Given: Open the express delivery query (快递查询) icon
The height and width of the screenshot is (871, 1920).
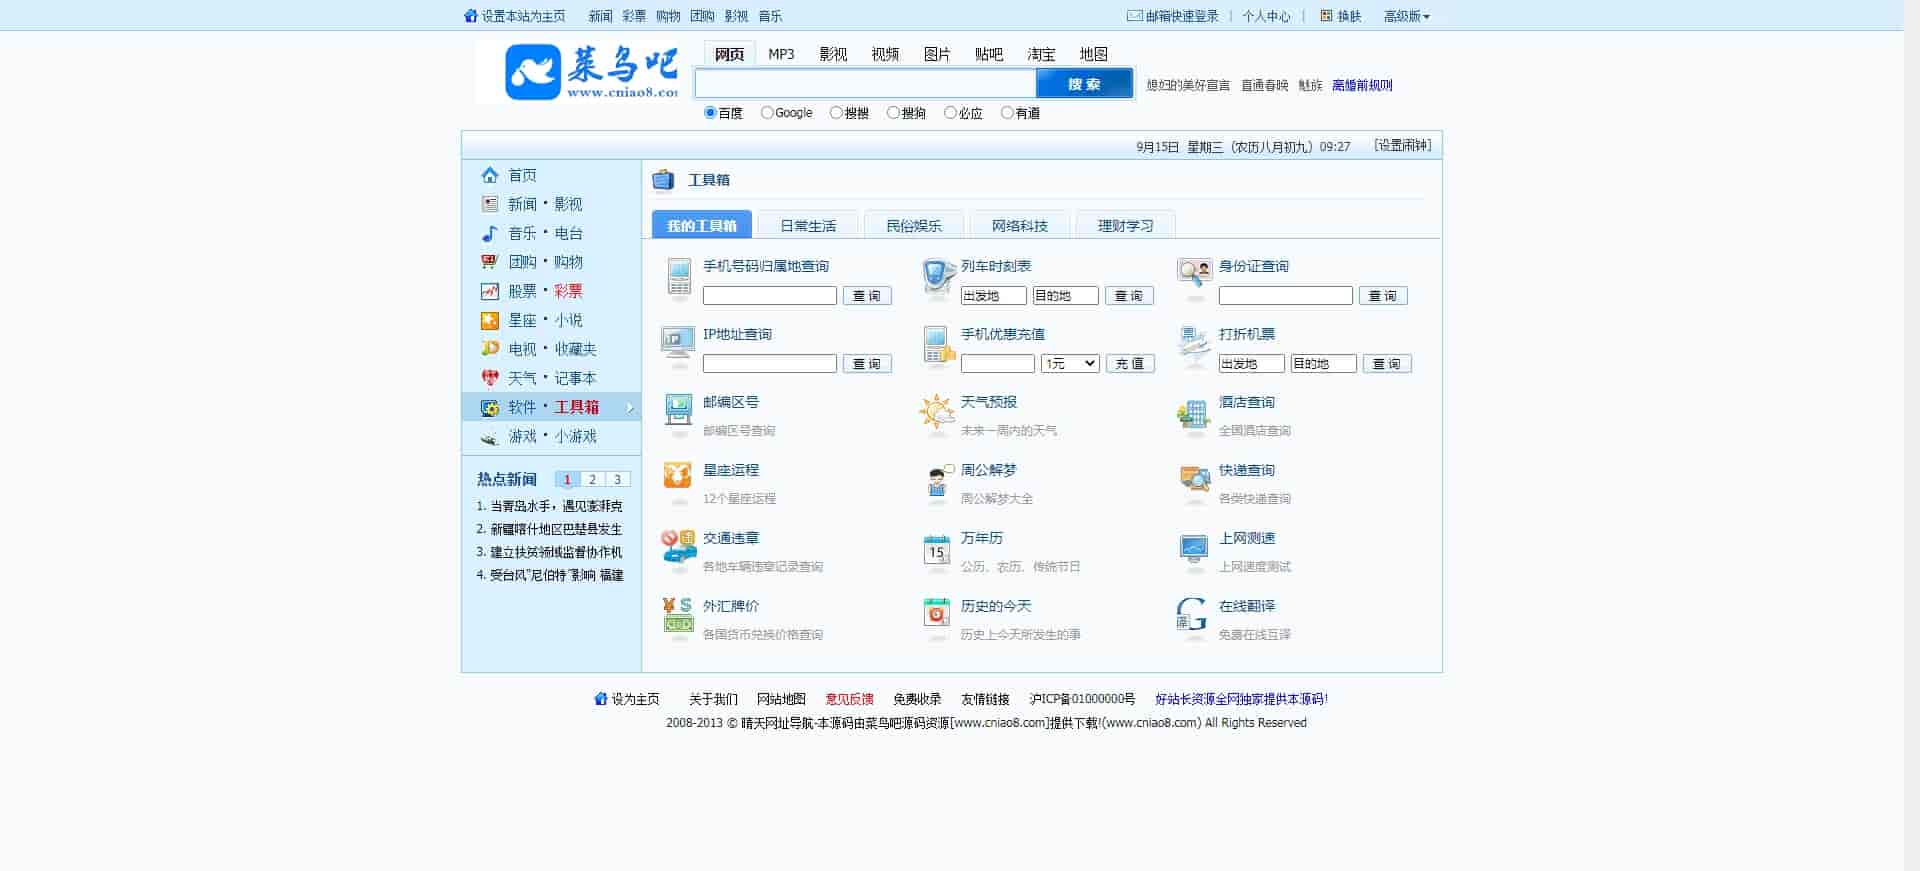Looking at the screenshot, I should [1194, 480].
